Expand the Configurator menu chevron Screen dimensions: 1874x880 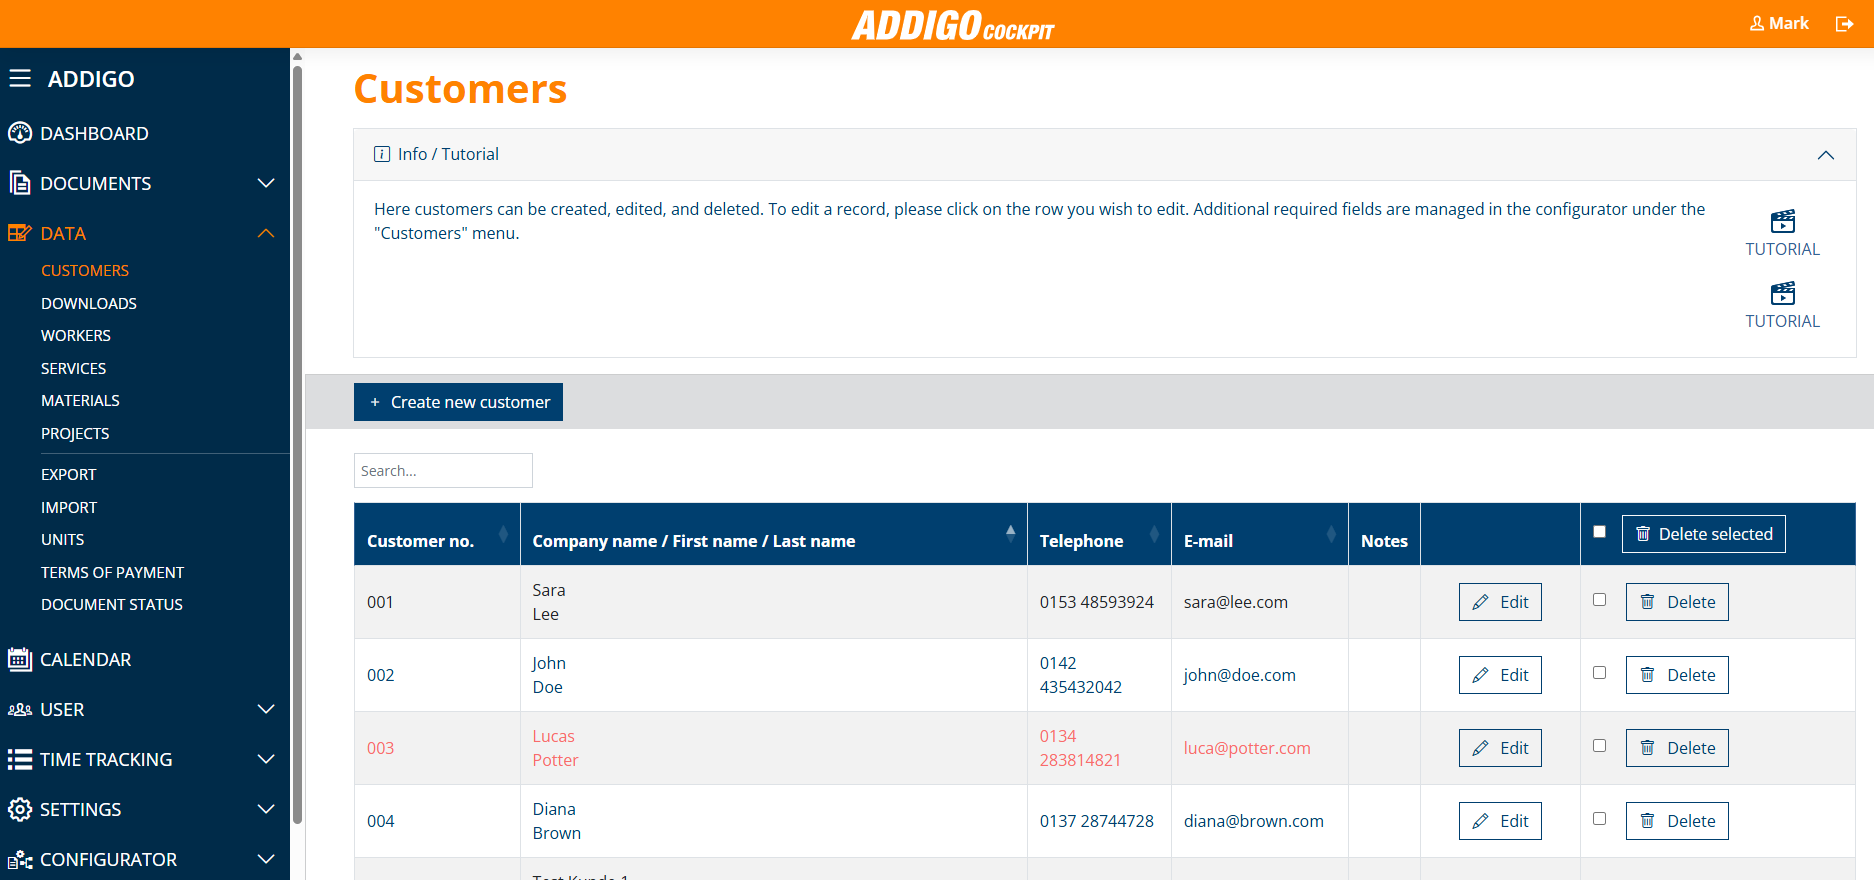[266, 859]
